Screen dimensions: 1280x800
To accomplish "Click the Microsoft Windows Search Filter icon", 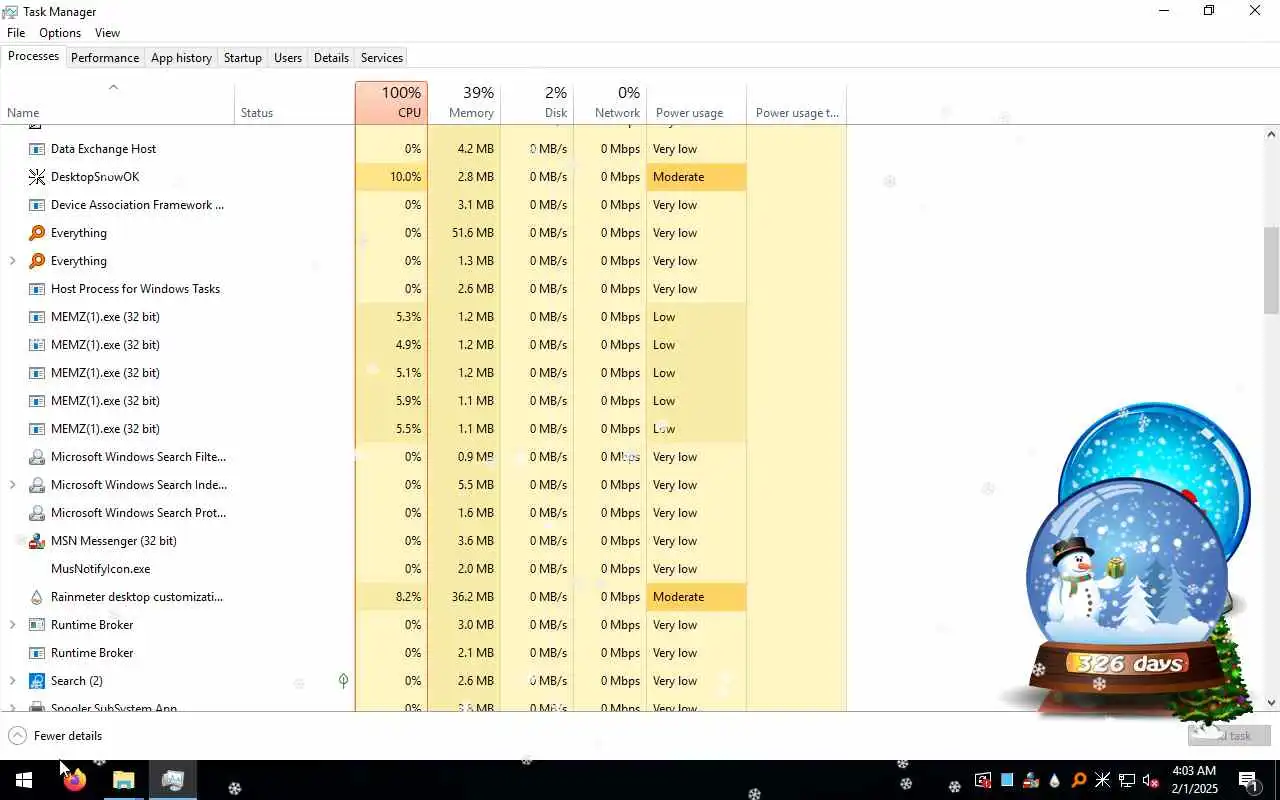I will [37, 457].
